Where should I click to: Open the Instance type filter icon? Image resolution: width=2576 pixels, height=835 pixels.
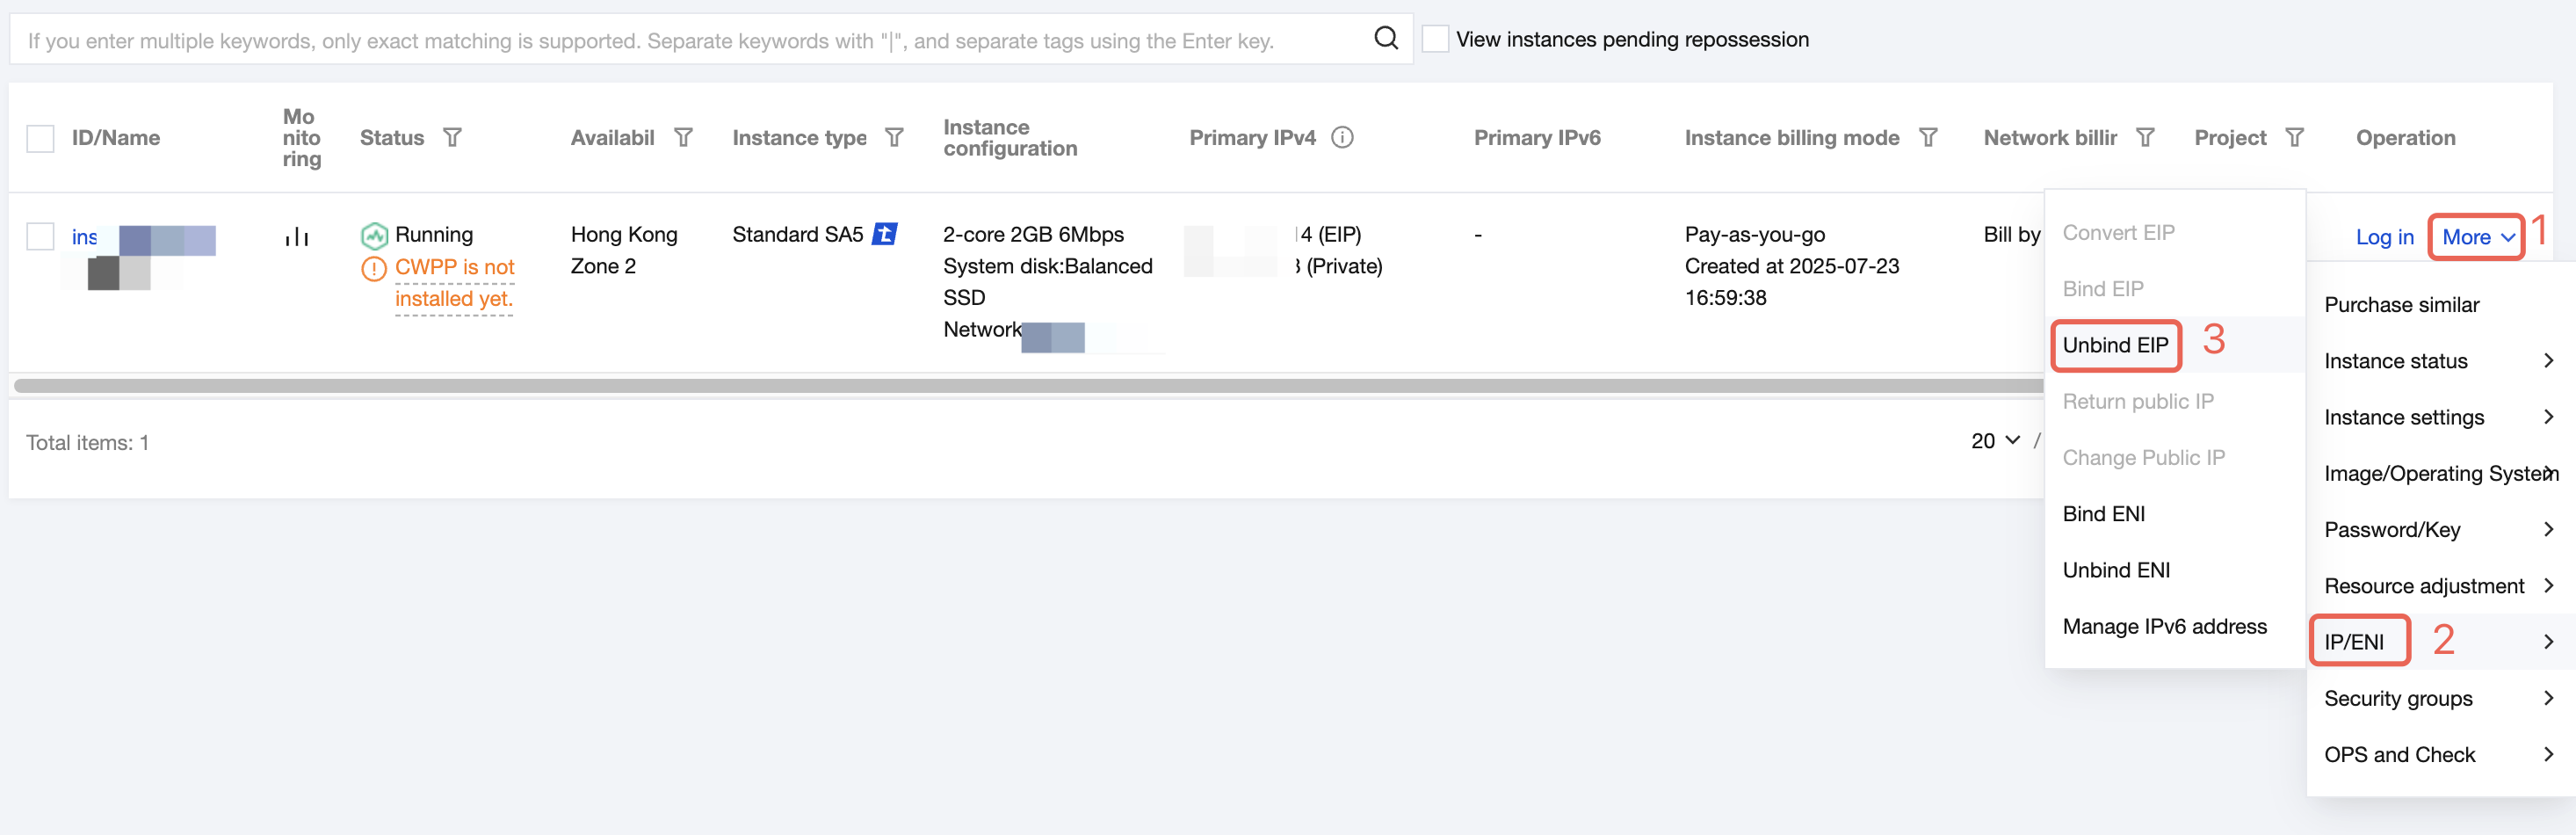coord(894,137)
